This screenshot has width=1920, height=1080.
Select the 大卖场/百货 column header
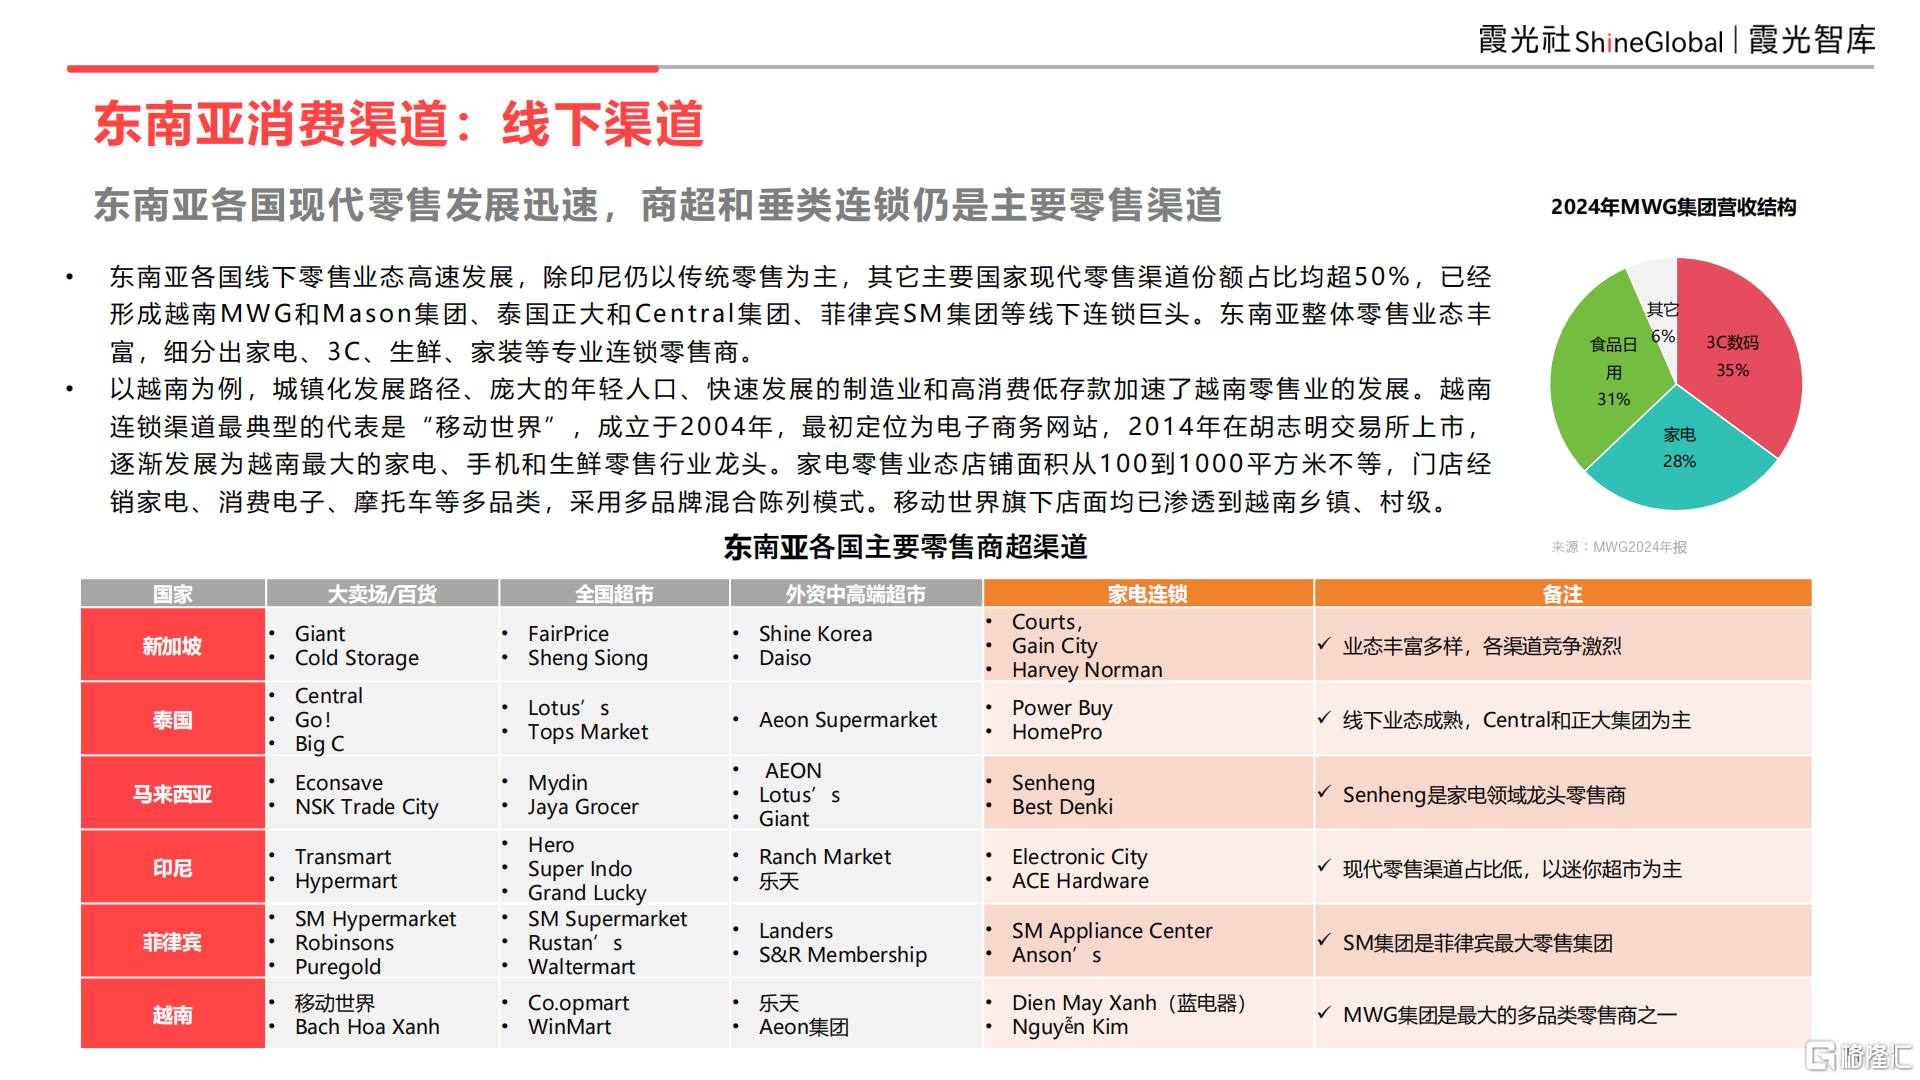tap(381, 592)
